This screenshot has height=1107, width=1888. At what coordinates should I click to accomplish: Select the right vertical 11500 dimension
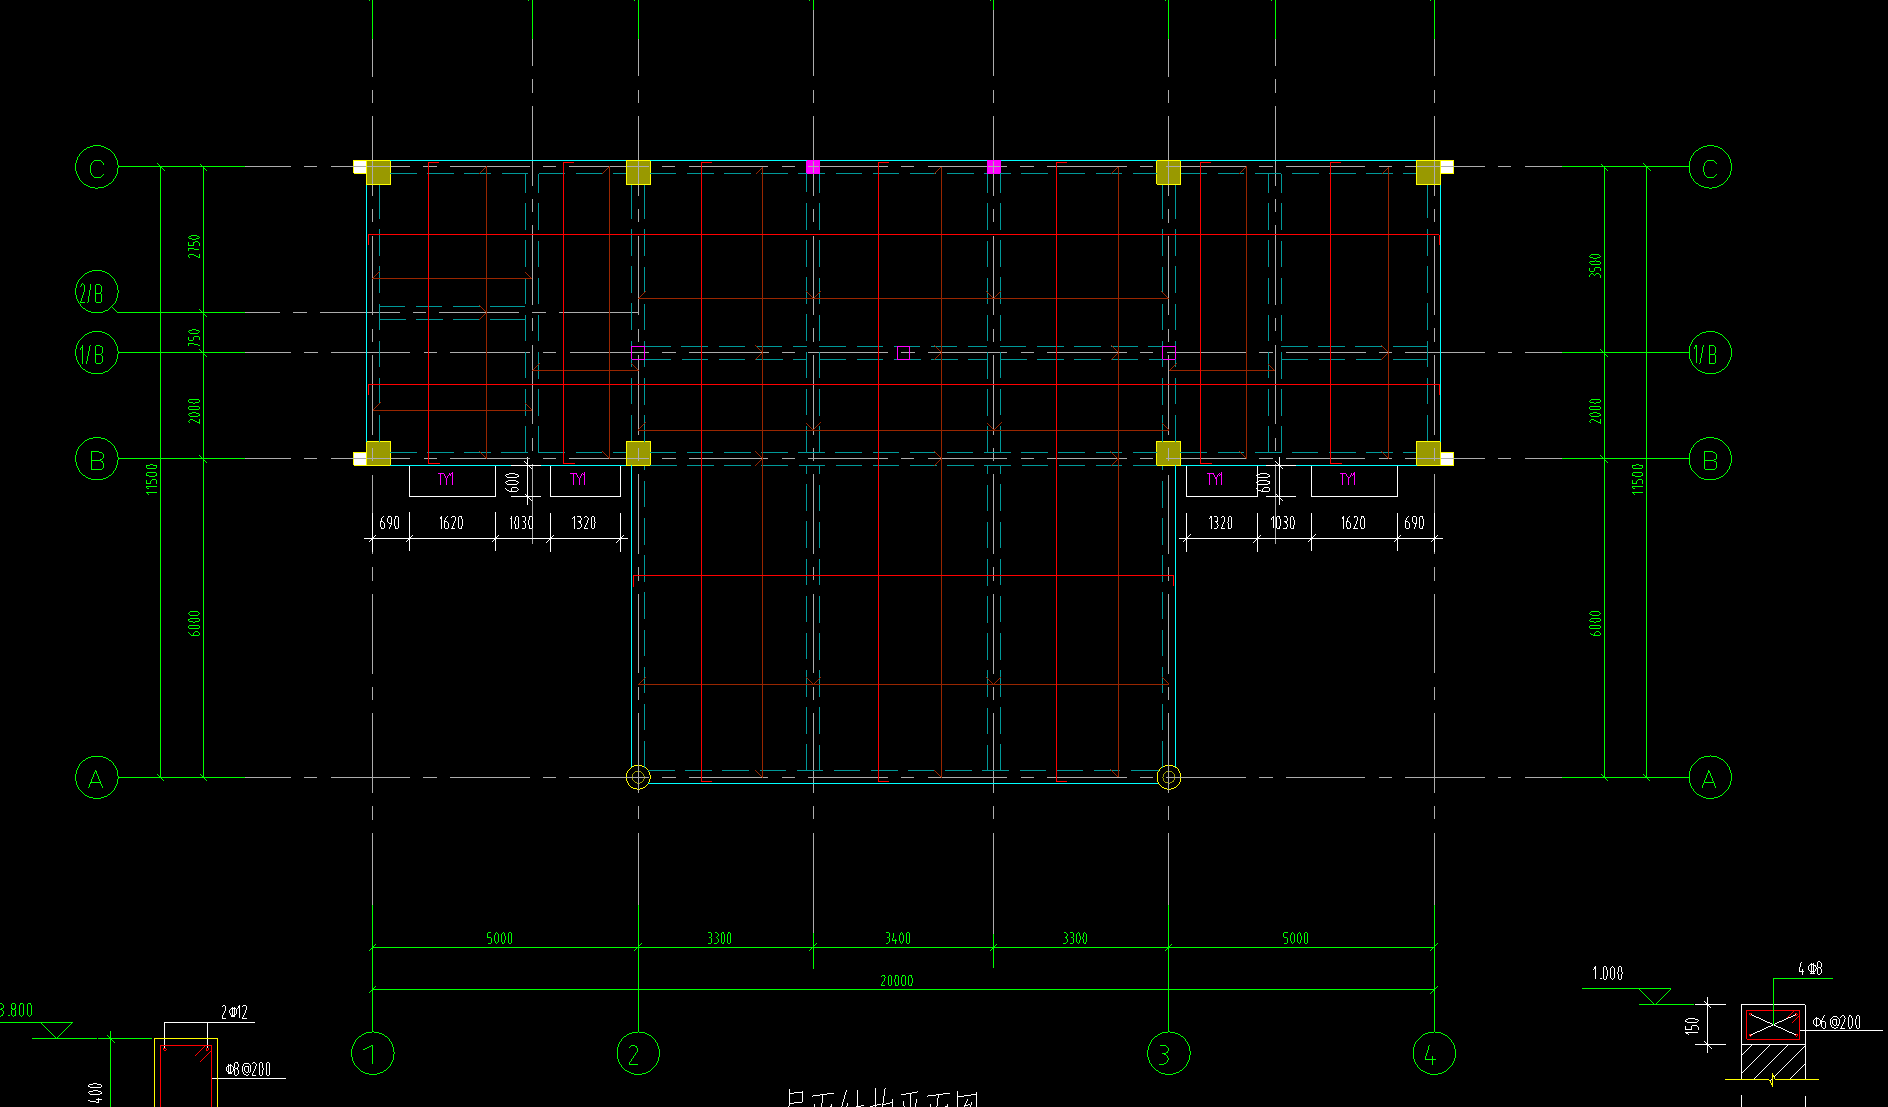coord(1637,478)
